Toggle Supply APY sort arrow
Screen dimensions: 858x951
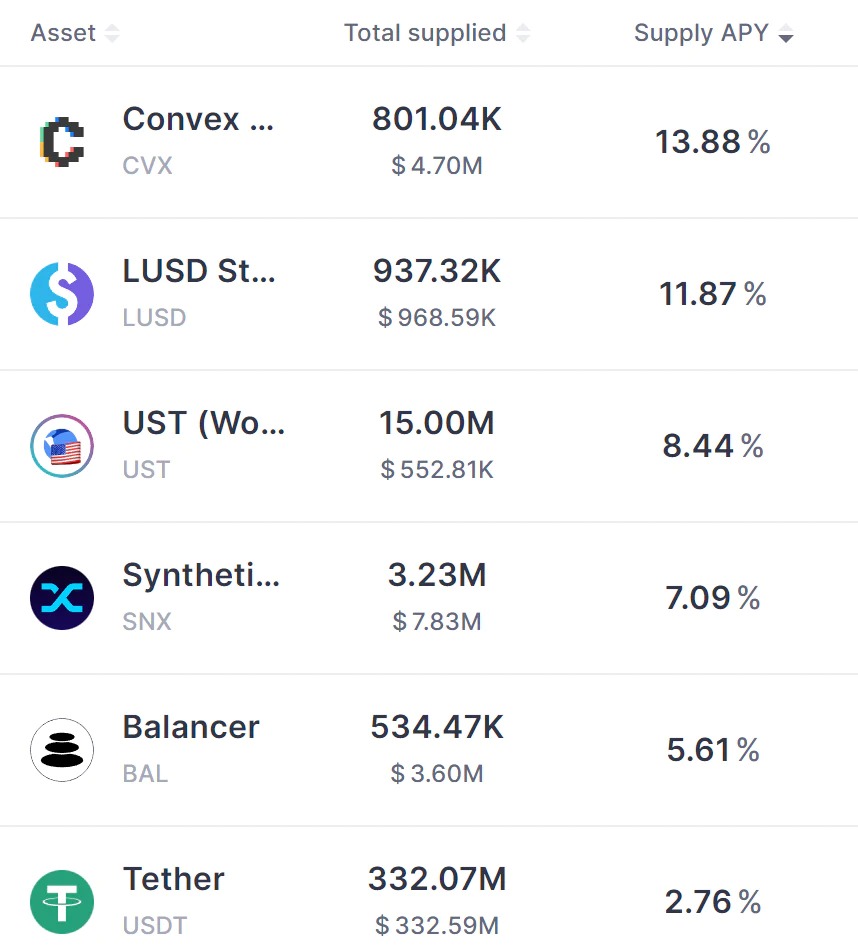pos(786,35)
